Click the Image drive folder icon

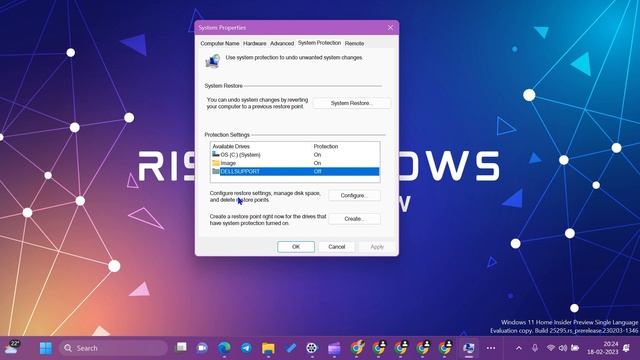pyautogui.click(x=216, y=163)
